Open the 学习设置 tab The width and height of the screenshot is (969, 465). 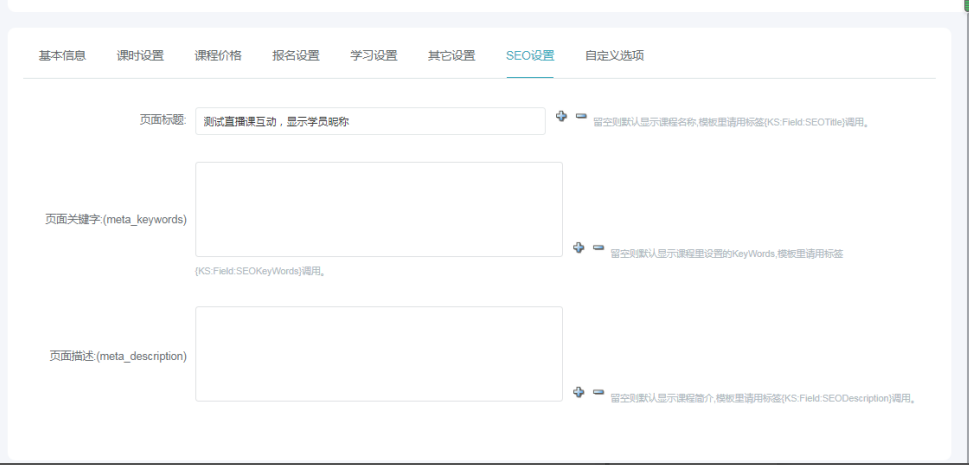click(x=374, y=56)
